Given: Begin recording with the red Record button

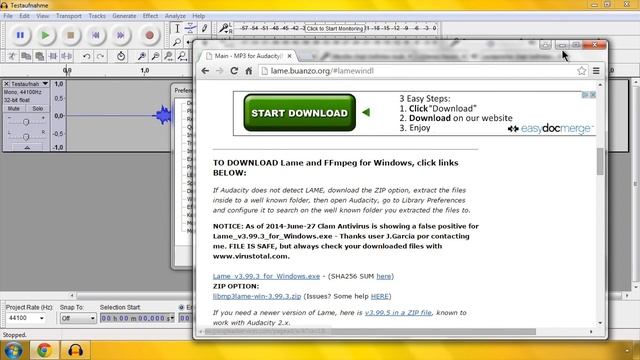Looking at the screenshot, I should click(149, 36).
